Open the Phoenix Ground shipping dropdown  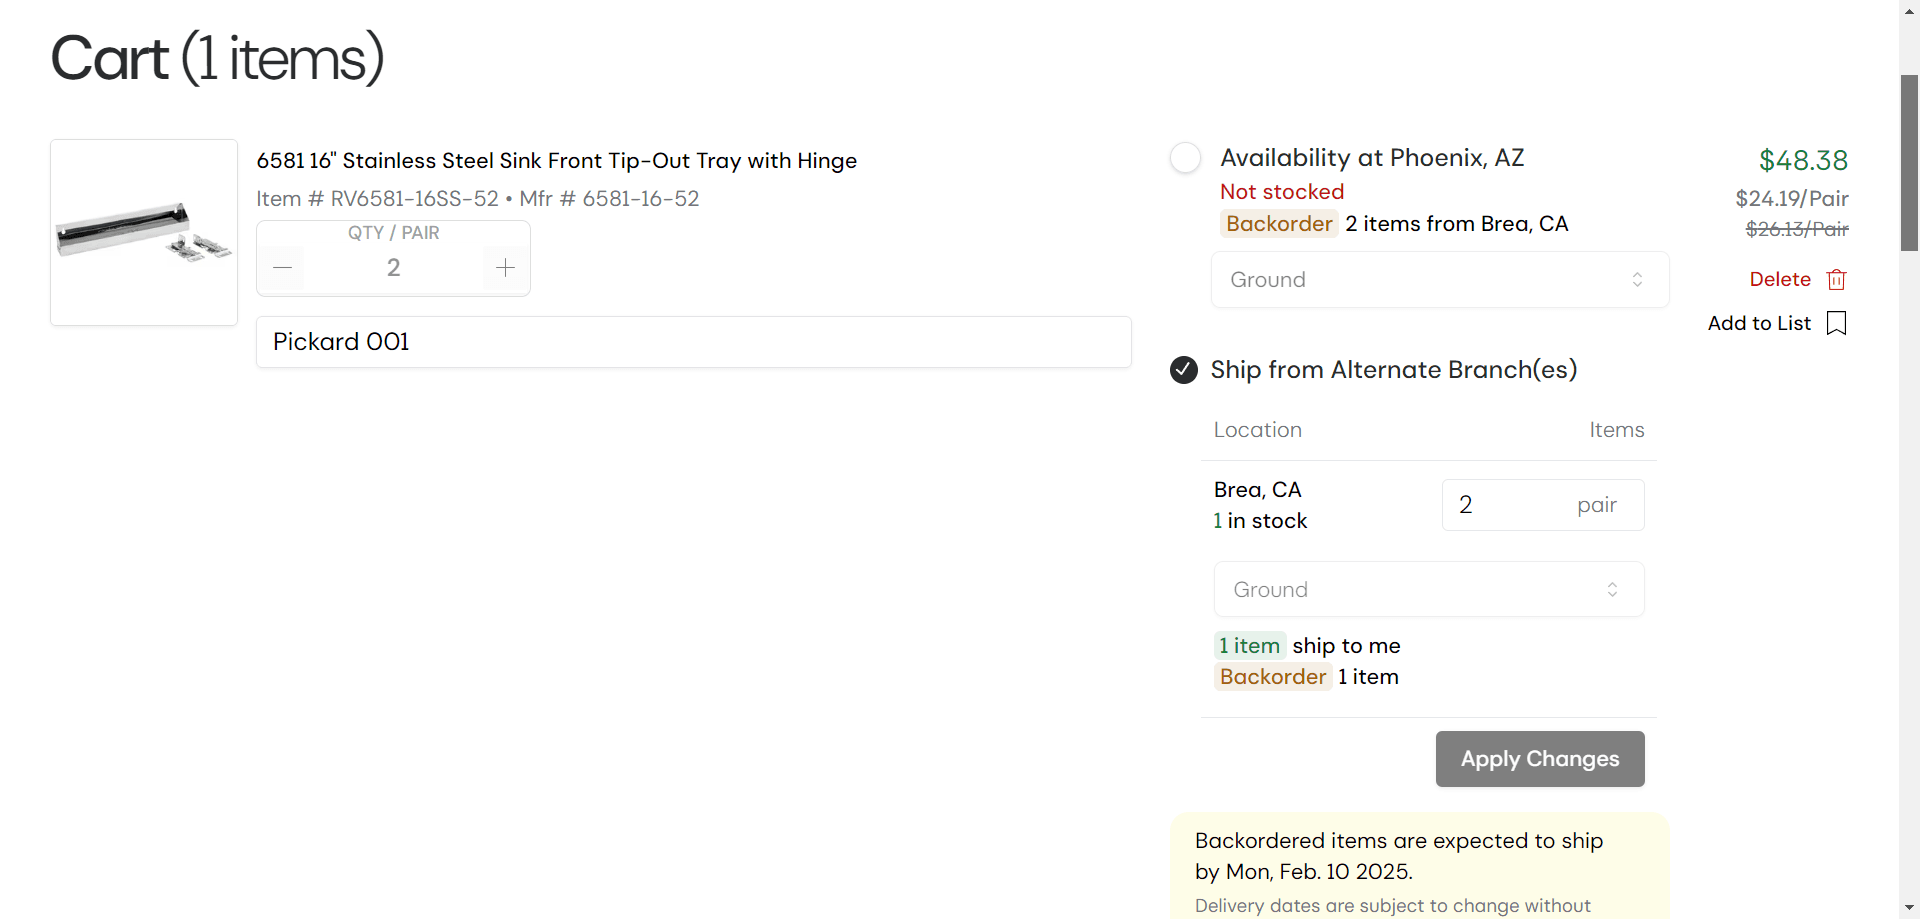(1440, 280)
